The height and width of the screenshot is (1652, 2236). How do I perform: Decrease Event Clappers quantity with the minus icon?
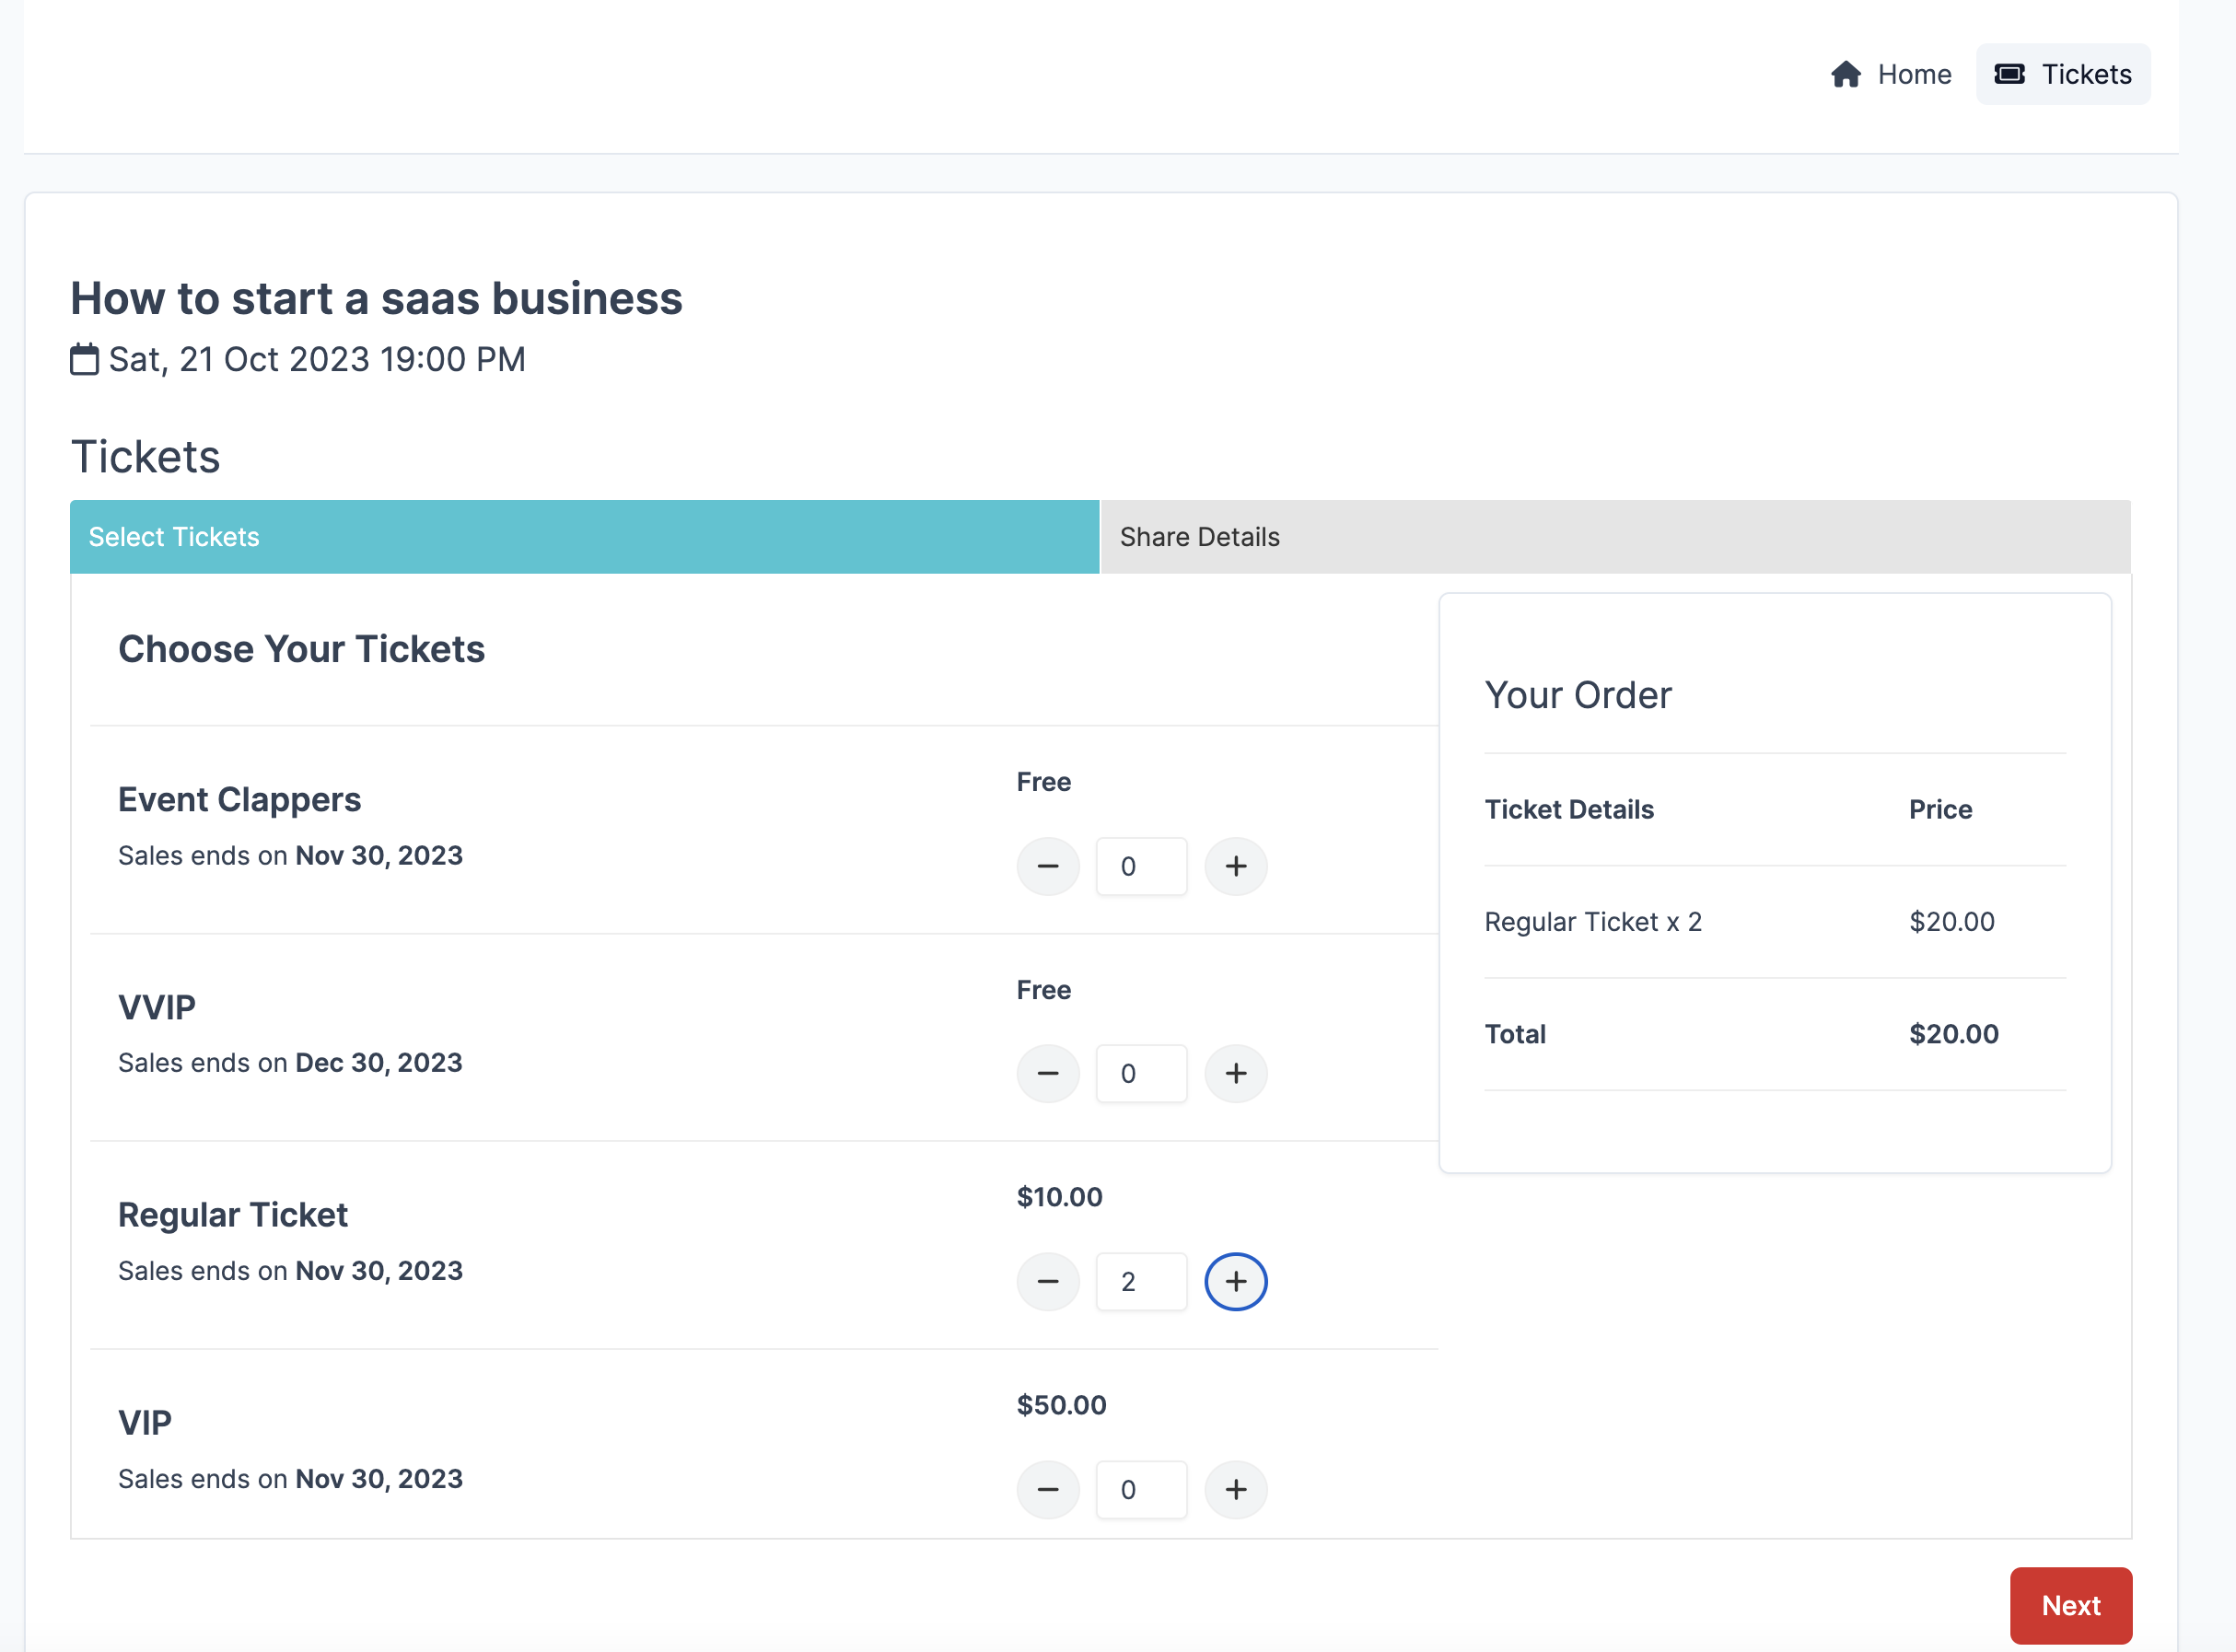[1048, 866]
